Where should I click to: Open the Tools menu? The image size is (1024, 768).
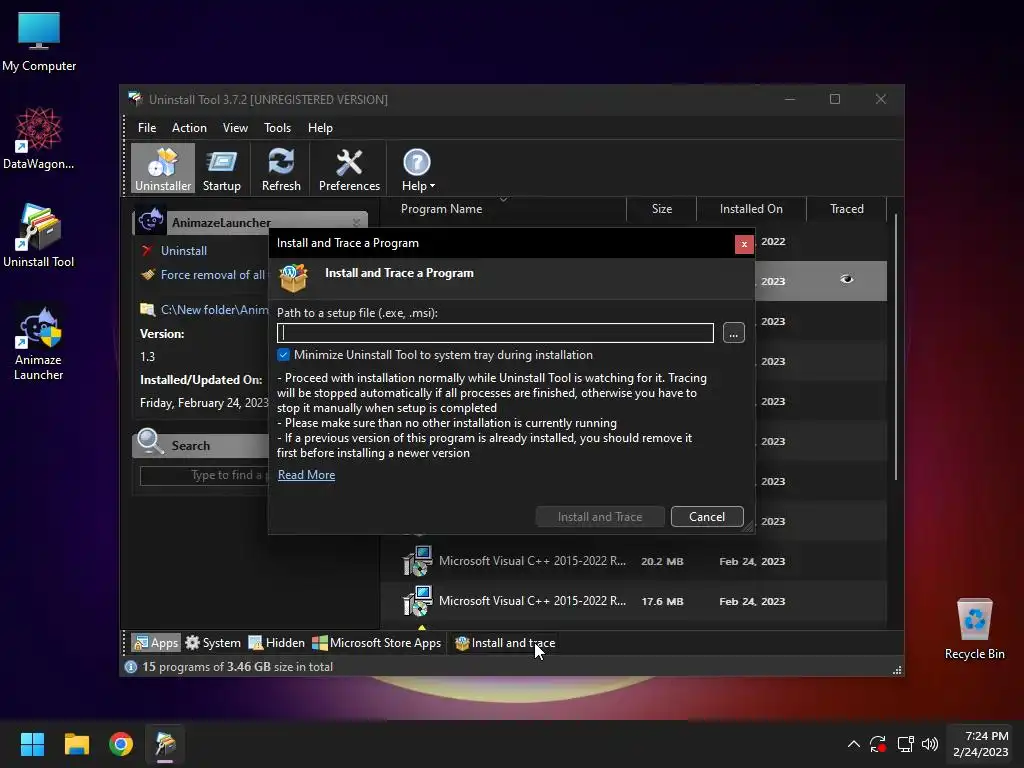click(277, 128)
